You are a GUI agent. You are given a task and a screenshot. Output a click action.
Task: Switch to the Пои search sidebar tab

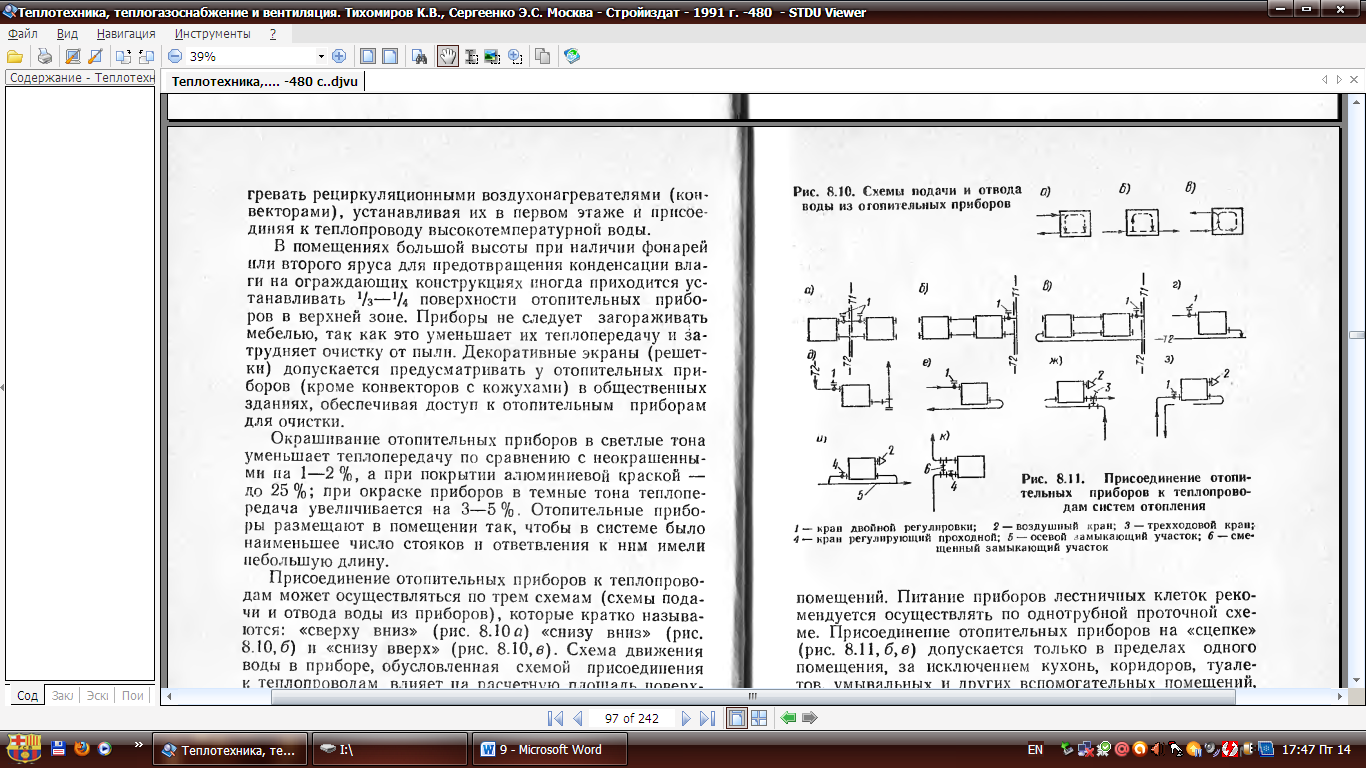pos(132,695)
